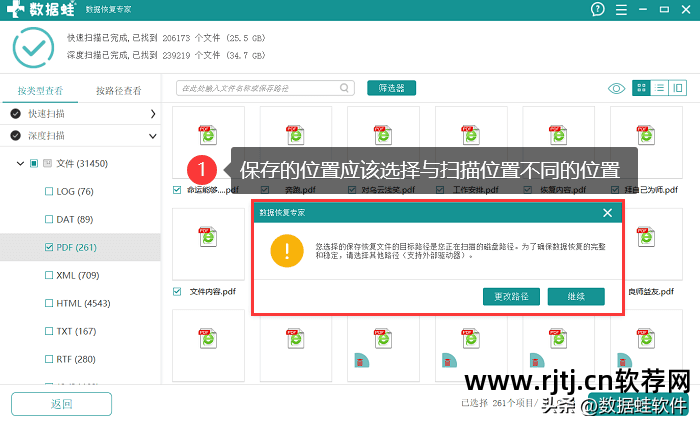
Task: Uncheck the 文件内容.pdf checkbox
Action: pyautogui.click(x=177, y=292)
